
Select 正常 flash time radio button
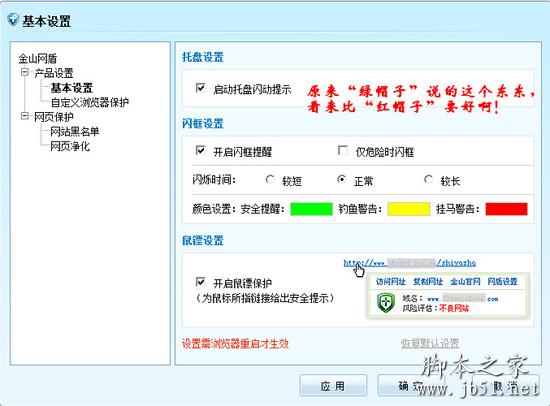[341, 180]
